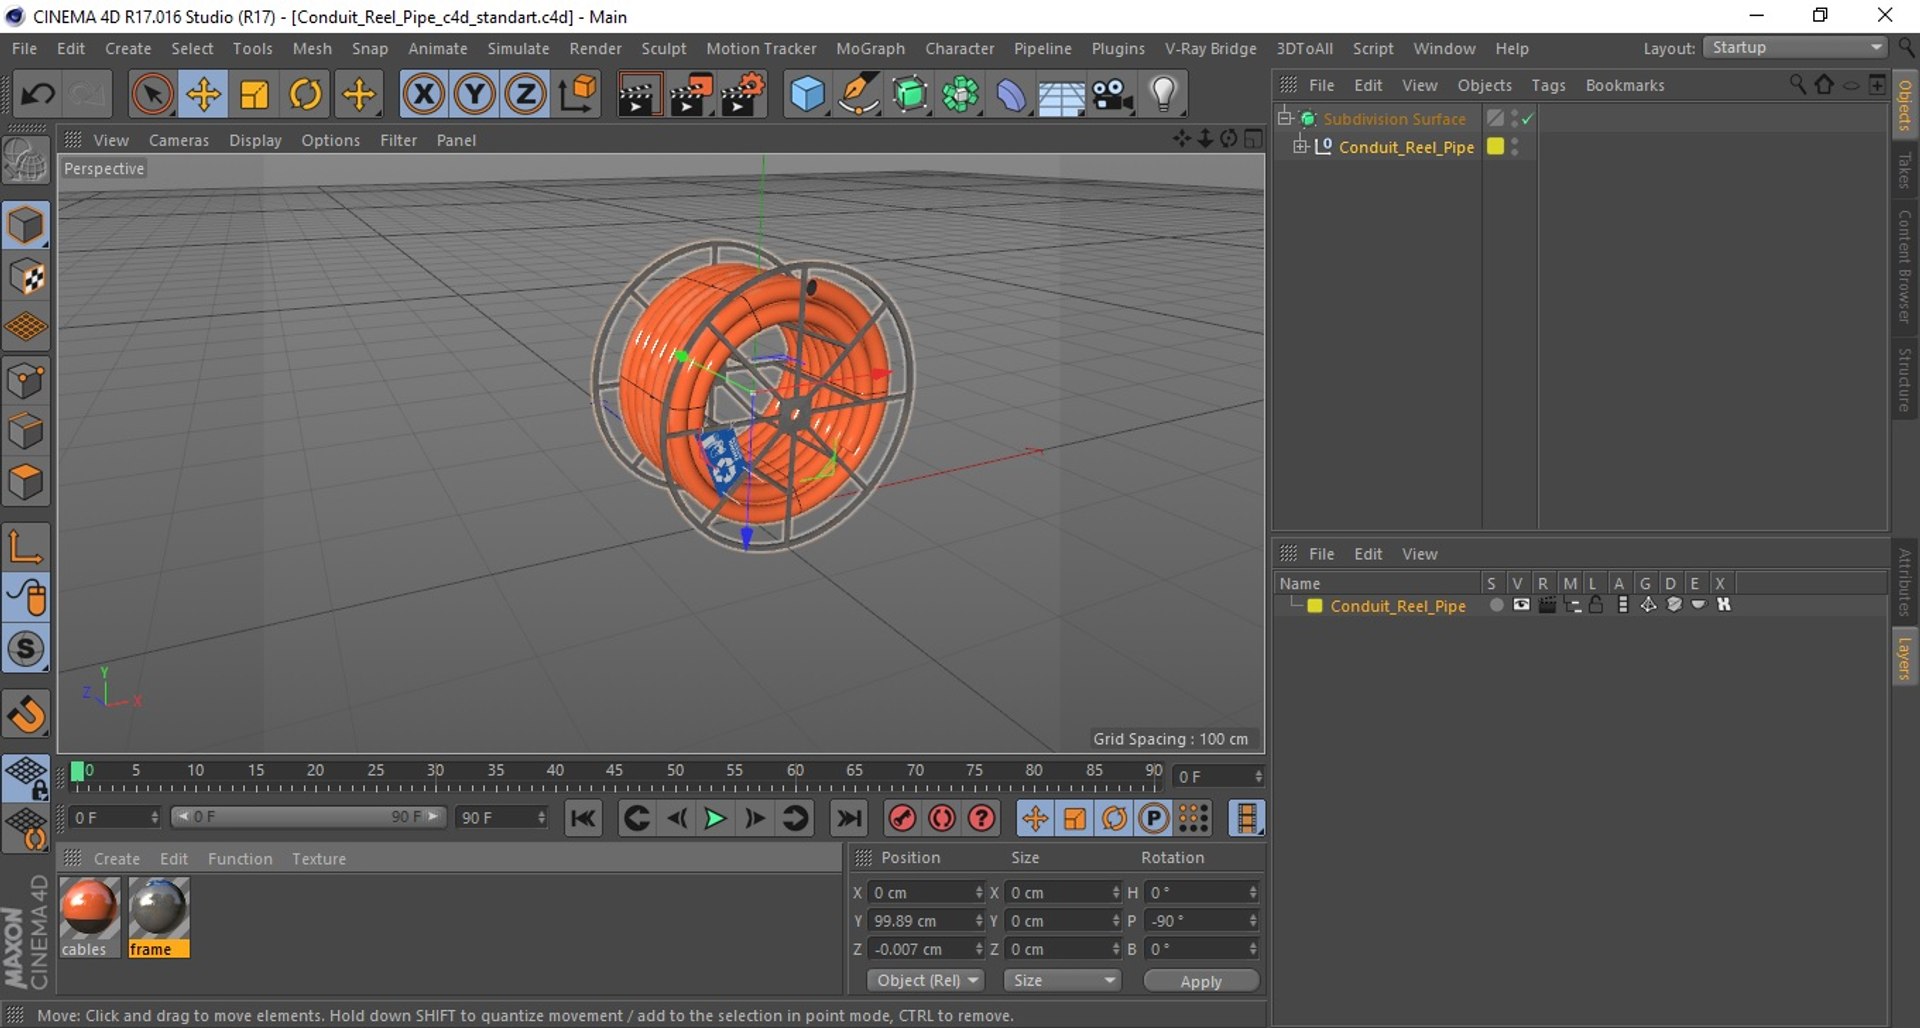Select the Move tool in top toolbar
This screenshot has width=1920, height=1028.
tap(203, 95)
